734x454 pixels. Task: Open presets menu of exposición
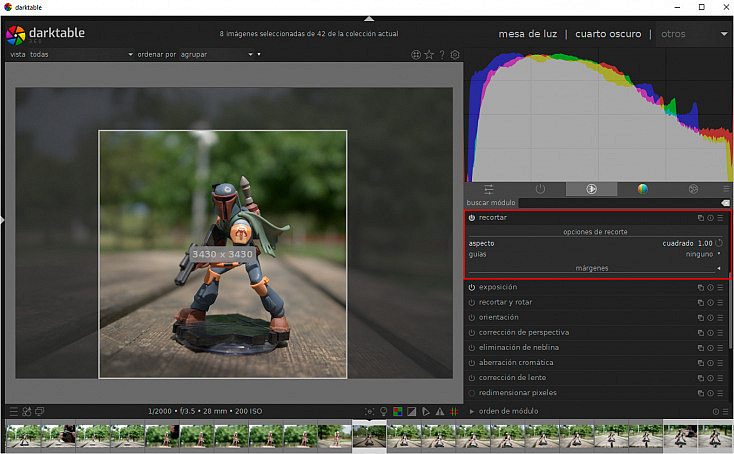click(720, 288)
